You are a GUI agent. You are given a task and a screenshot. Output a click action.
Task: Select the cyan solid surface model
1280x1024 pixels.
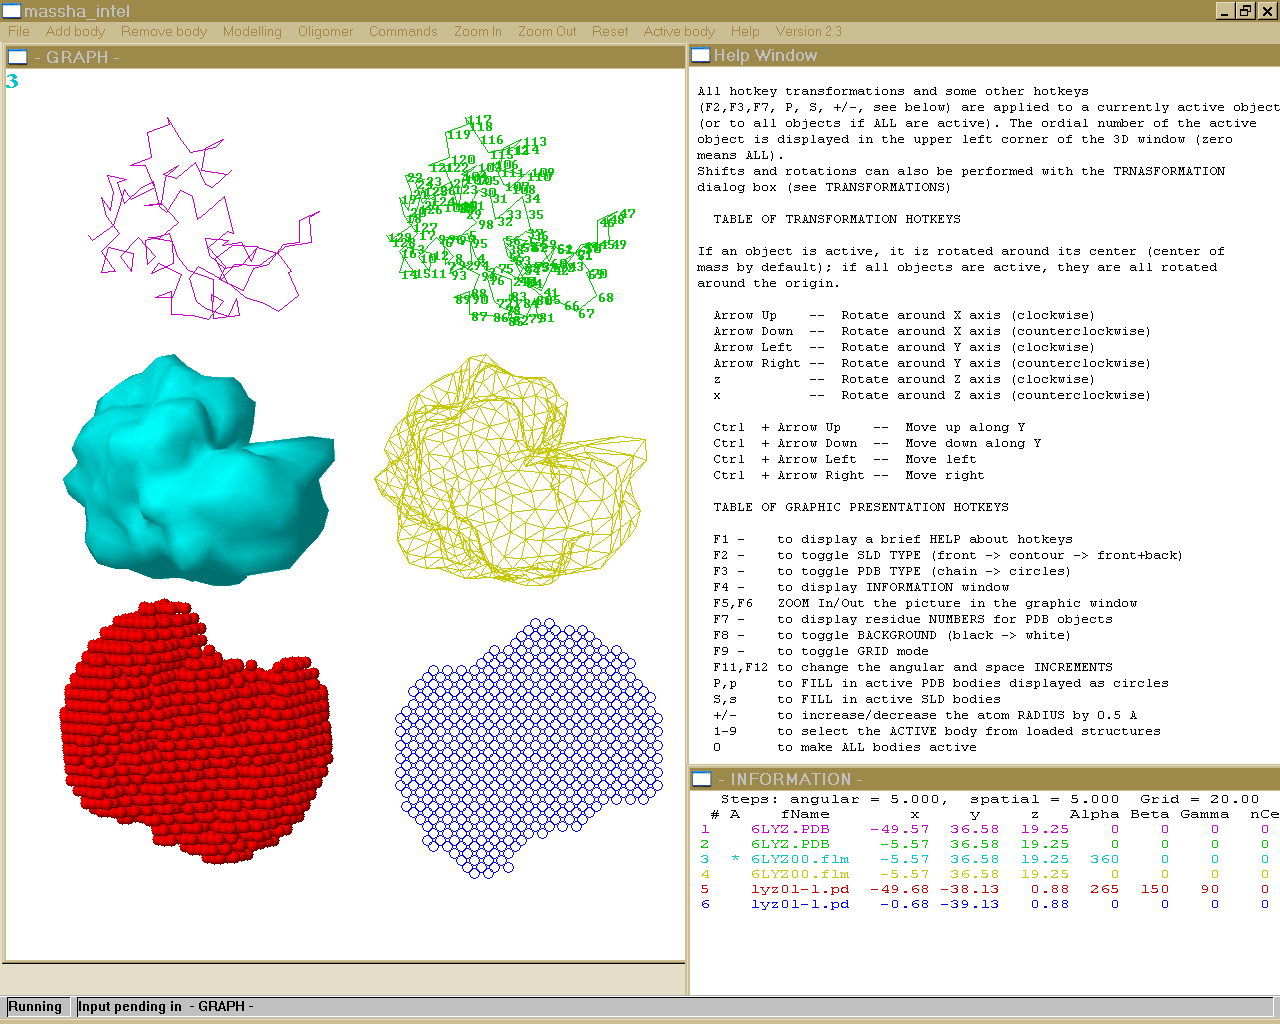(195, 470)
